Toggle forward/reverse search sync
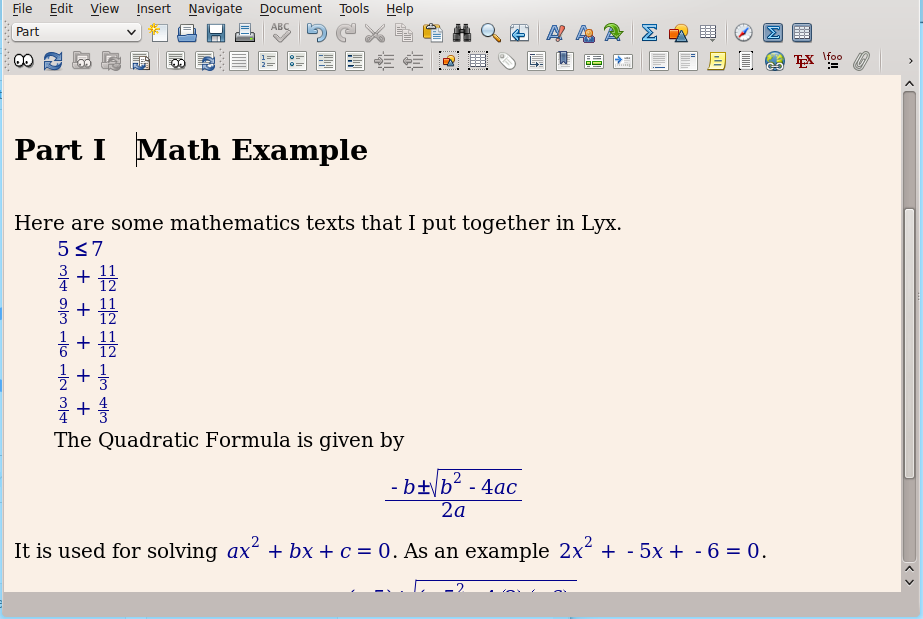 pyautogui.click(x=140, y=61)
